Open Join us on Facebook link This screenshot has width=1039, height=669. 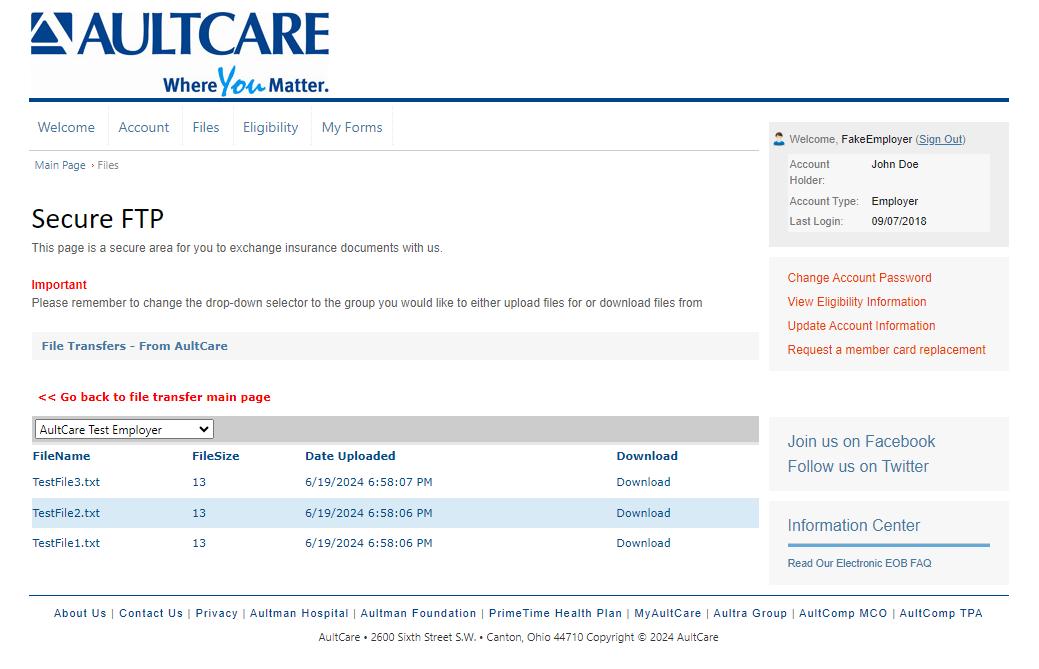[x=861, y=441]
